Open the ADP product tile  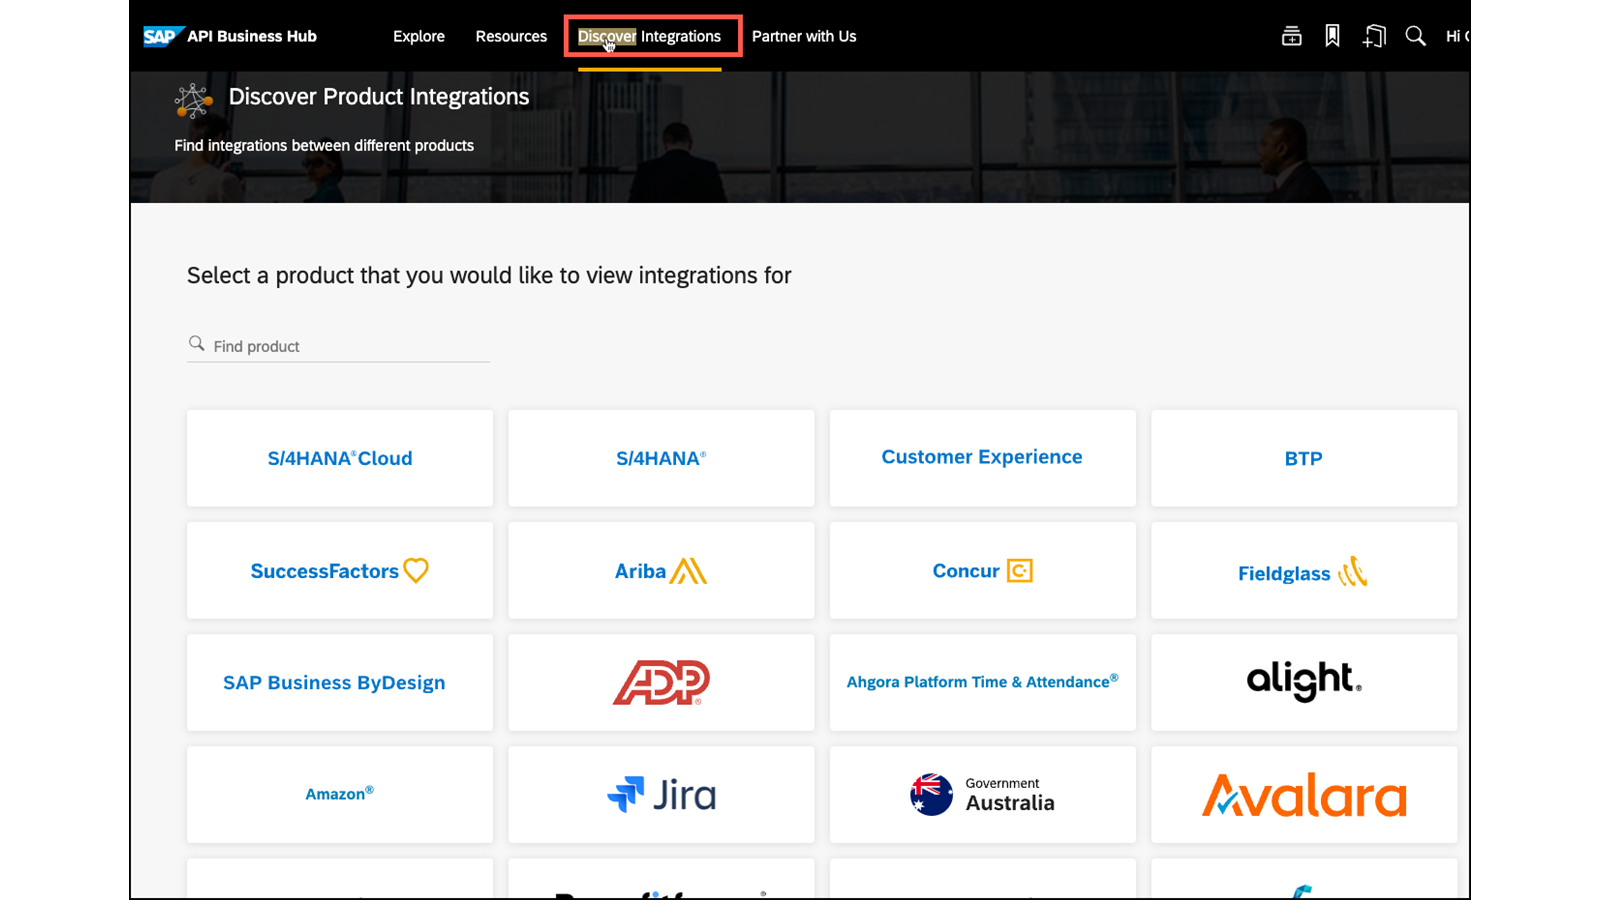[x=661, y=682]
